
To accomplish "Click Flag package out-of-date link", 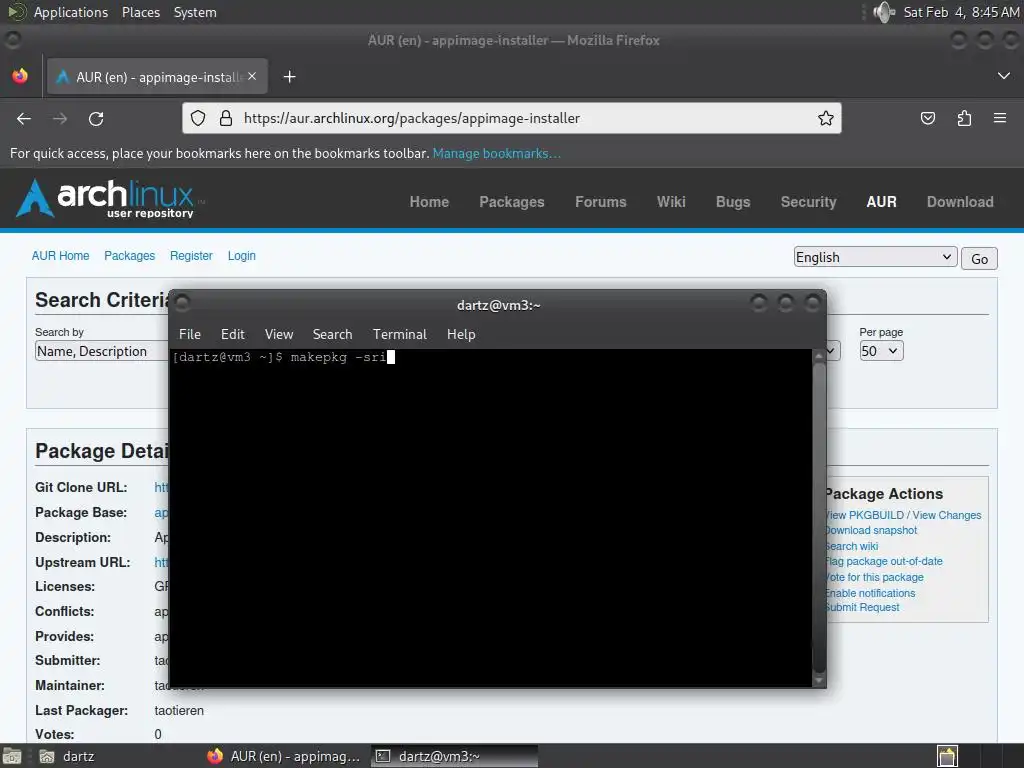I will tap(884, 561).
